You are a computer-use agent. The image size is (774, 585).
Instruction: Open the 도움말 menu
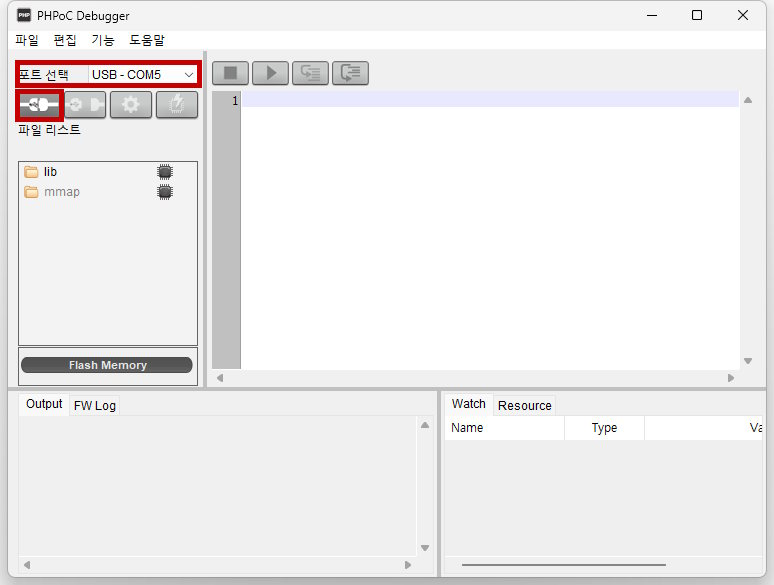(x=147, y=40)
